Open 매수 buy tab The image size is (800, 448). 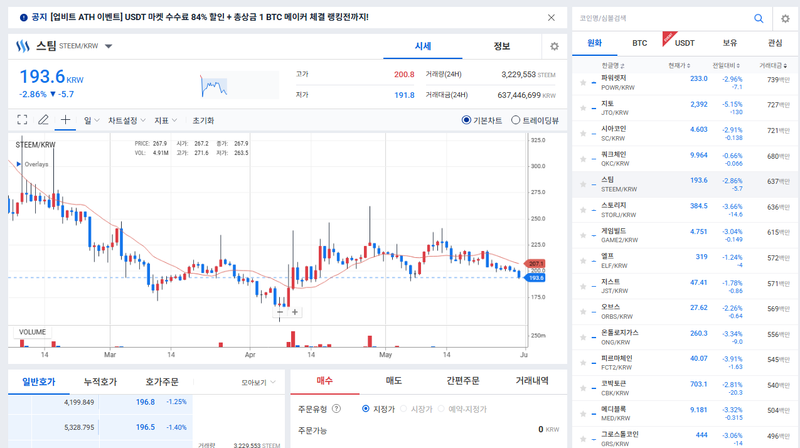point(324,381)
